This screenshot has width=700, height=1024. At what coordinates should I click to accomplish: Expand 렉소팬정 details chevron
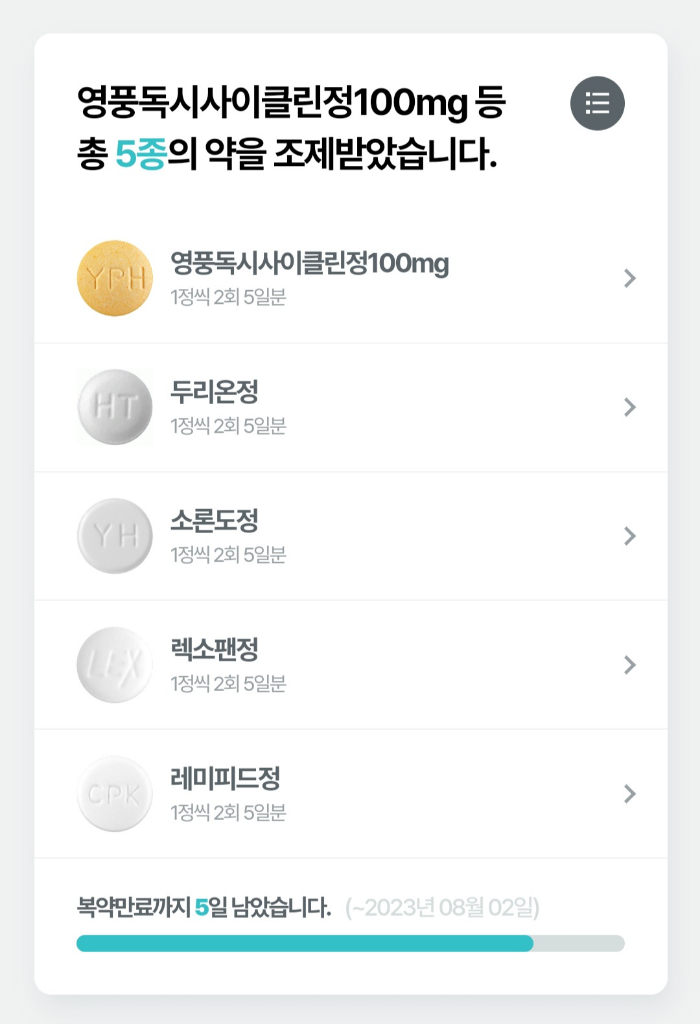pyautogui.click(x=629, y=665)
